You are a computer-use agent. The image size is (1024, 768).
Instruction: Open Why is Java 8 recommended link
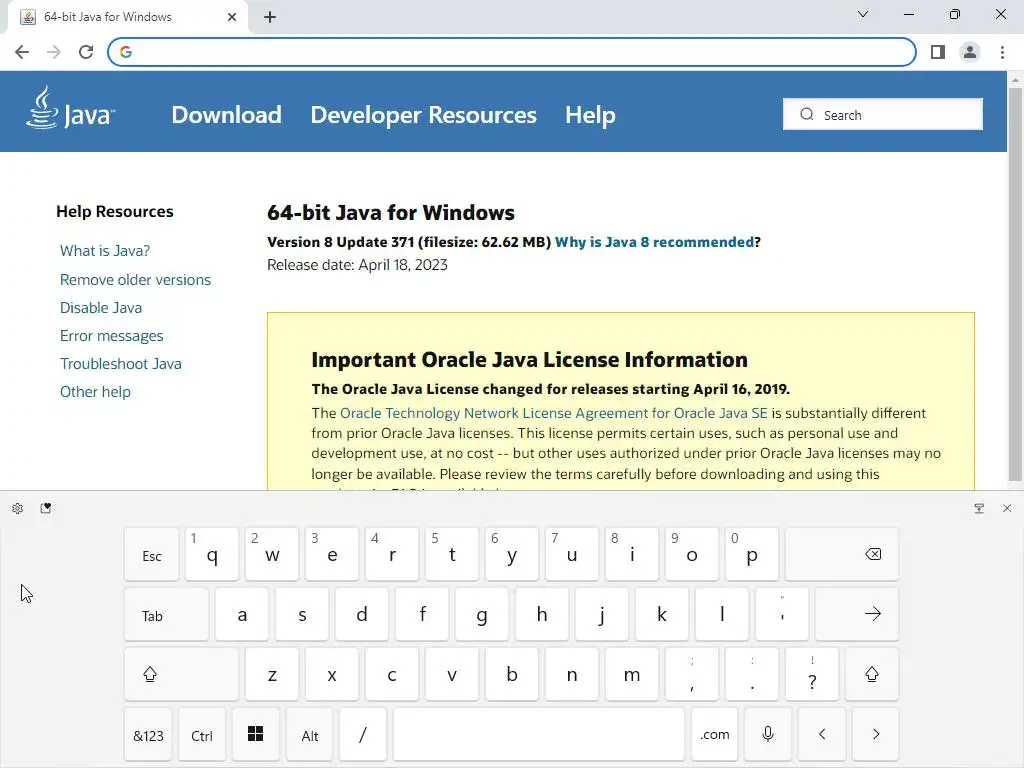point(654,242)
